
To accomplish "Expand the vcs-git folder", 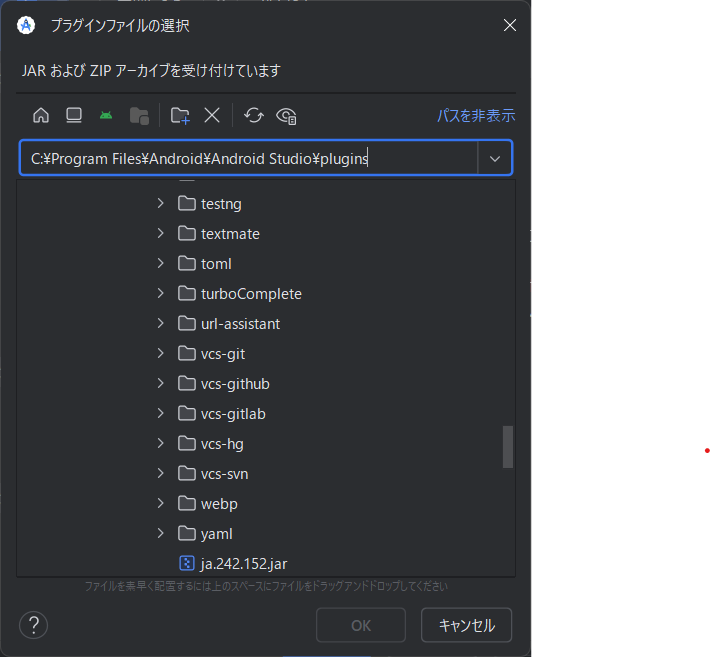I will tap(161, 354).
